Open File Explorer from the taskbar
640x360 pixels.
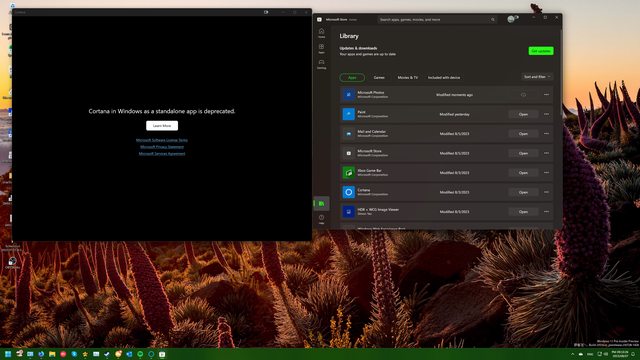[52, 354]
